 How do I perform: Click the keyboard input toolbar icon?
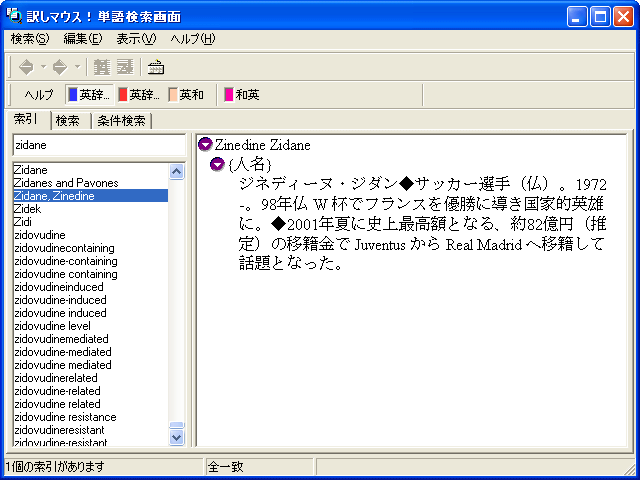point(156,67)
